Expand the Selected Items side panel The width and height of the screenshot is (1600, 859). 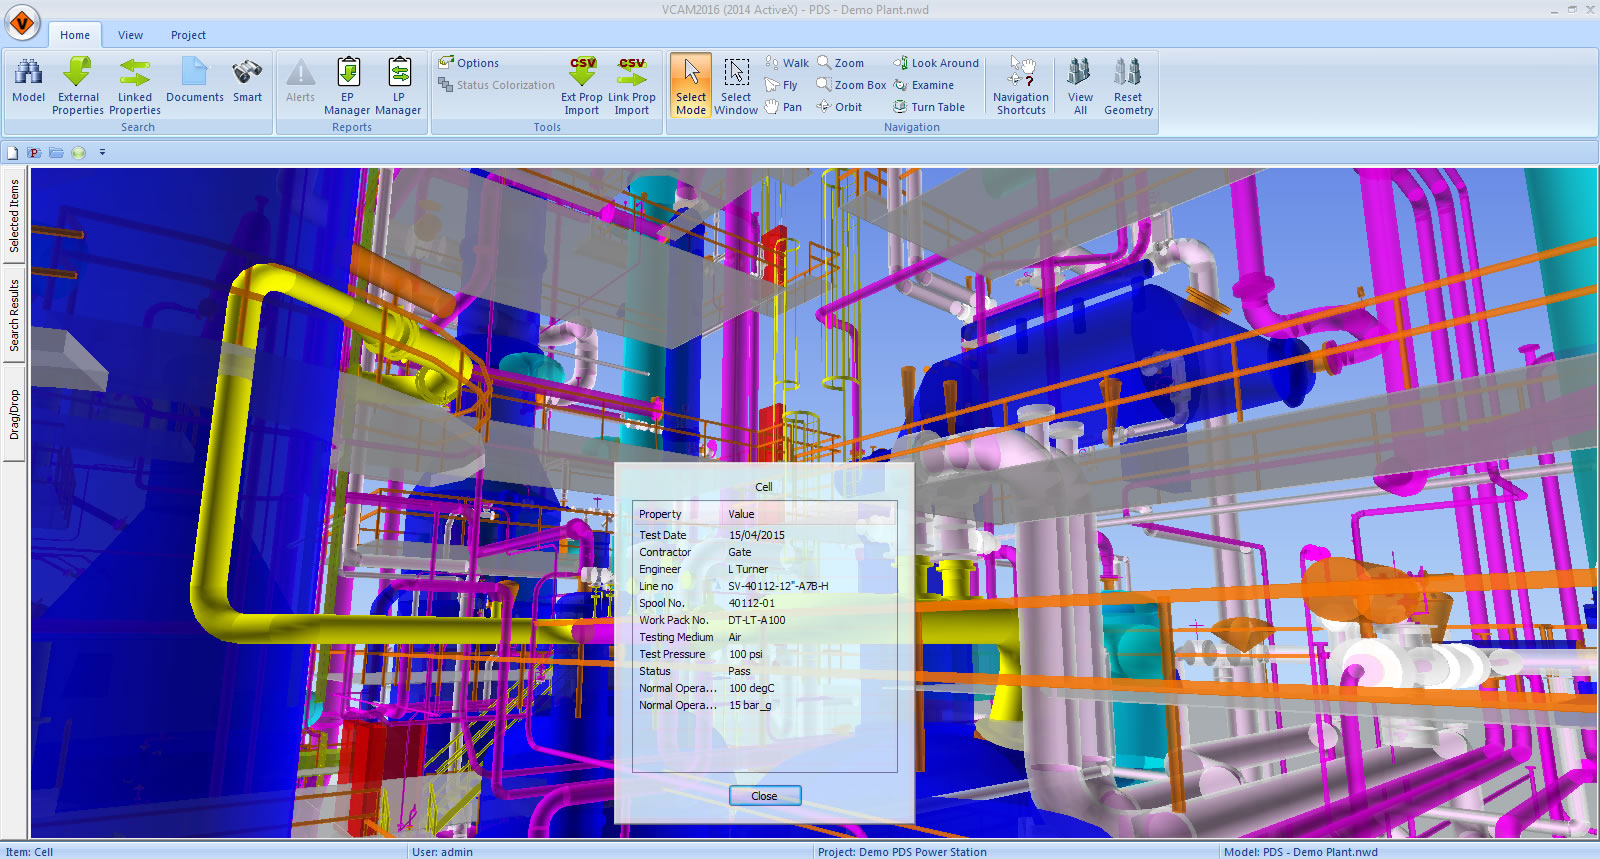tap(14, 216)
